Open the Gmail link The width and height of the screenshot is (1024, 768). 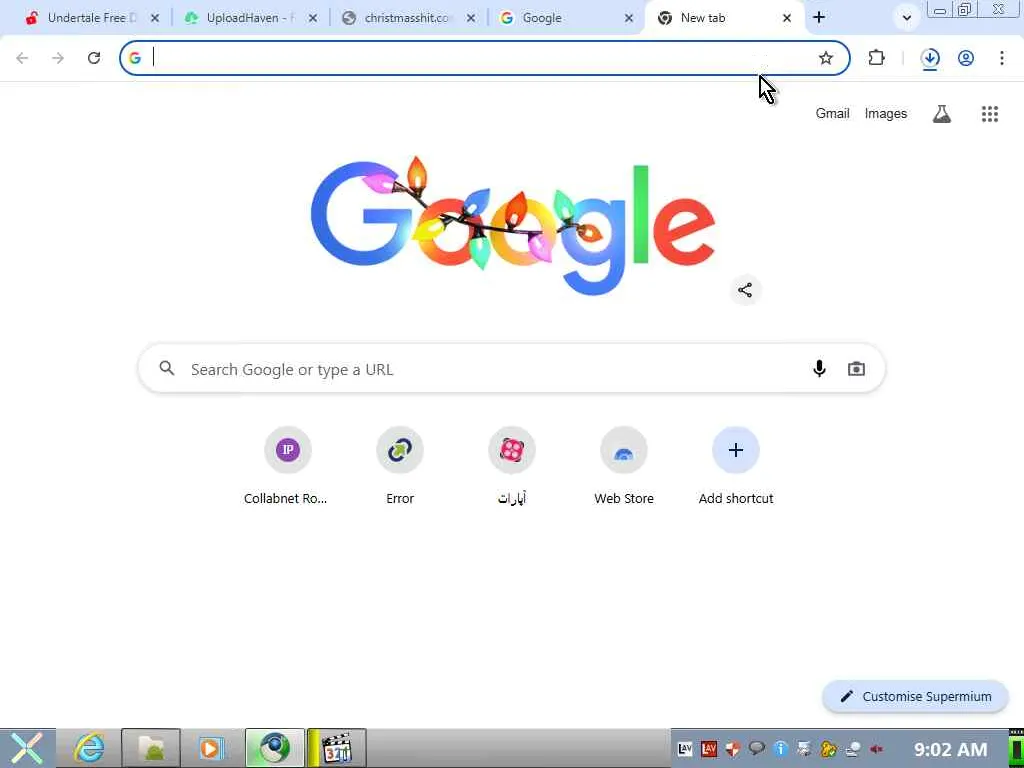point(832,114)
